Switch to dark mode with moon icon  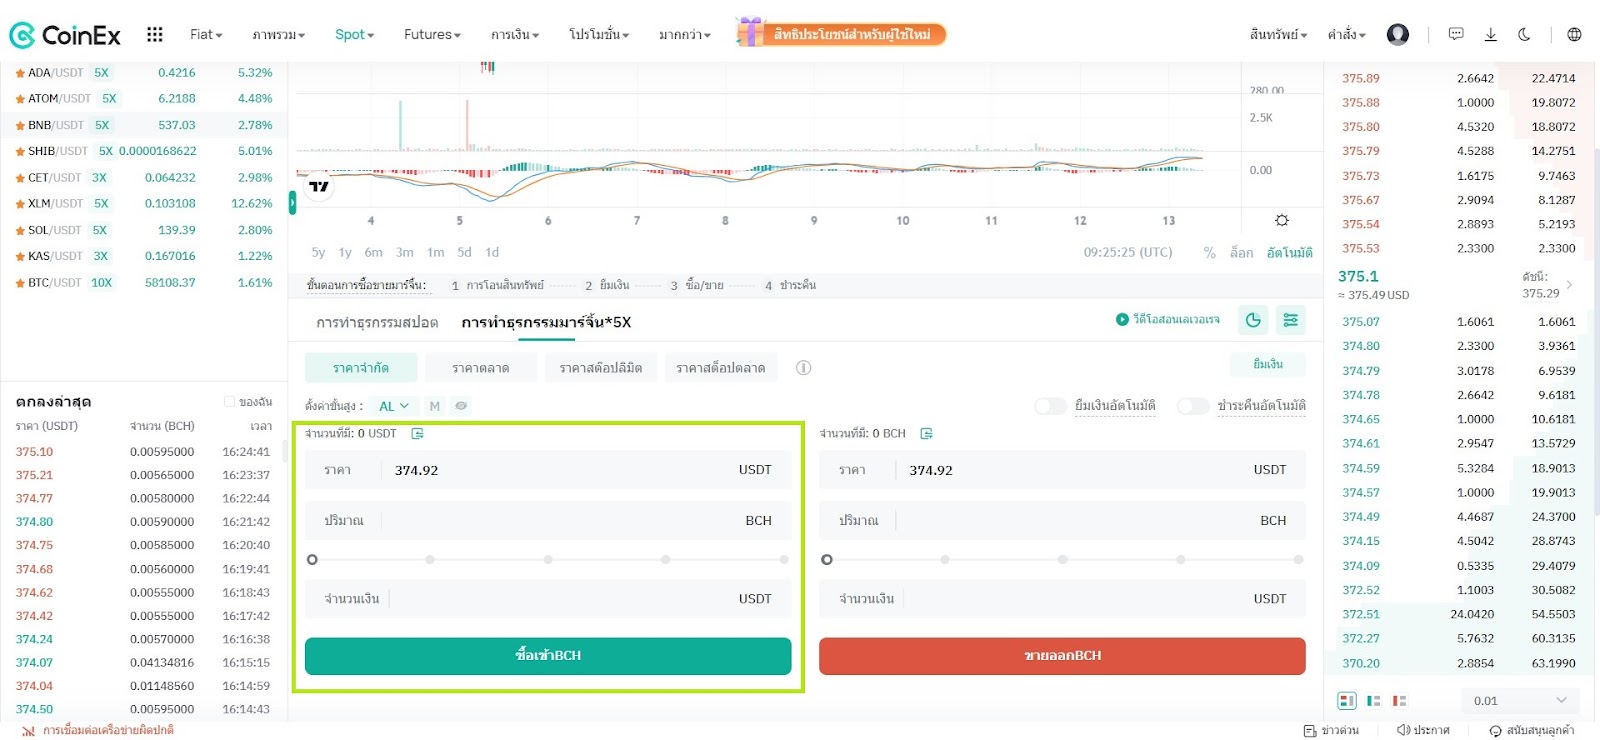coord(1524,35)
